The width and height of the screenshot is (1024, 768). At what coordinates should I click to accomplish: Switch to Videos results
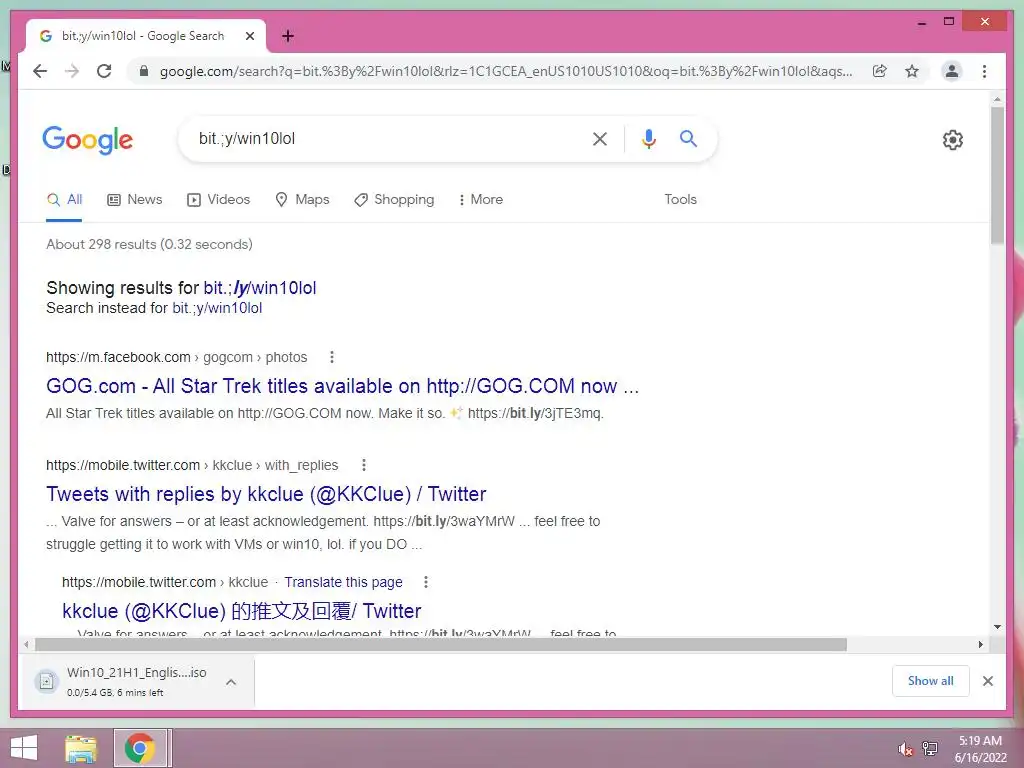(219, 199)
